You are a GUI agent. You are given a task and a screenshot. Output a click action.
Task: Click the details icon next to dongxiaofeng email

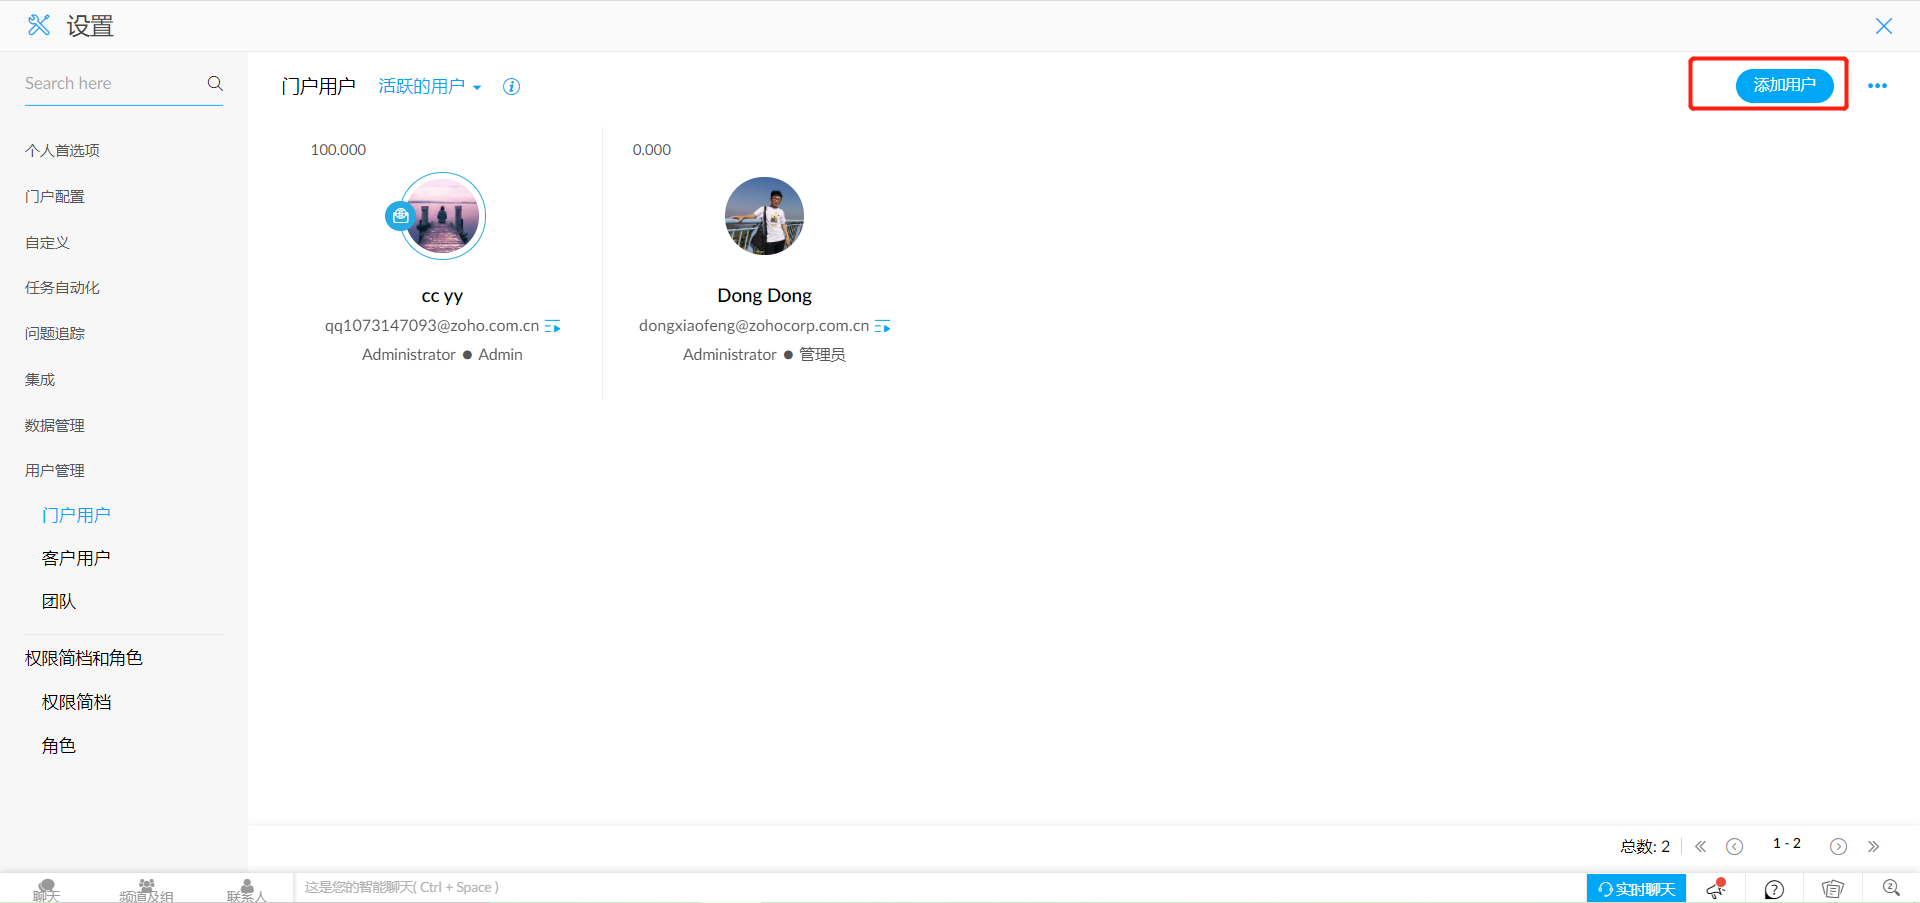[x=882, y=327]
